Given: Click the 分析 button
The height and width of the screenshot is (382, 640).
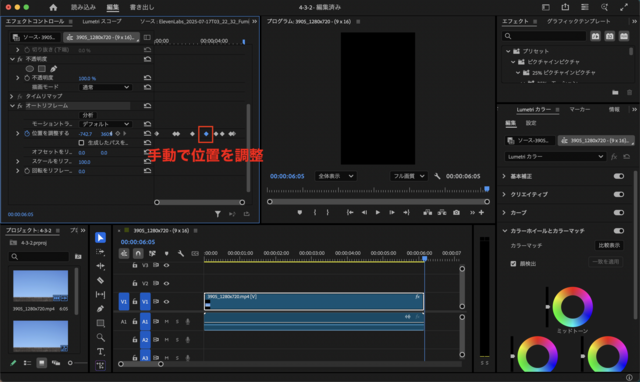Looking at the screenshot, I should click(x=88, y=115).
